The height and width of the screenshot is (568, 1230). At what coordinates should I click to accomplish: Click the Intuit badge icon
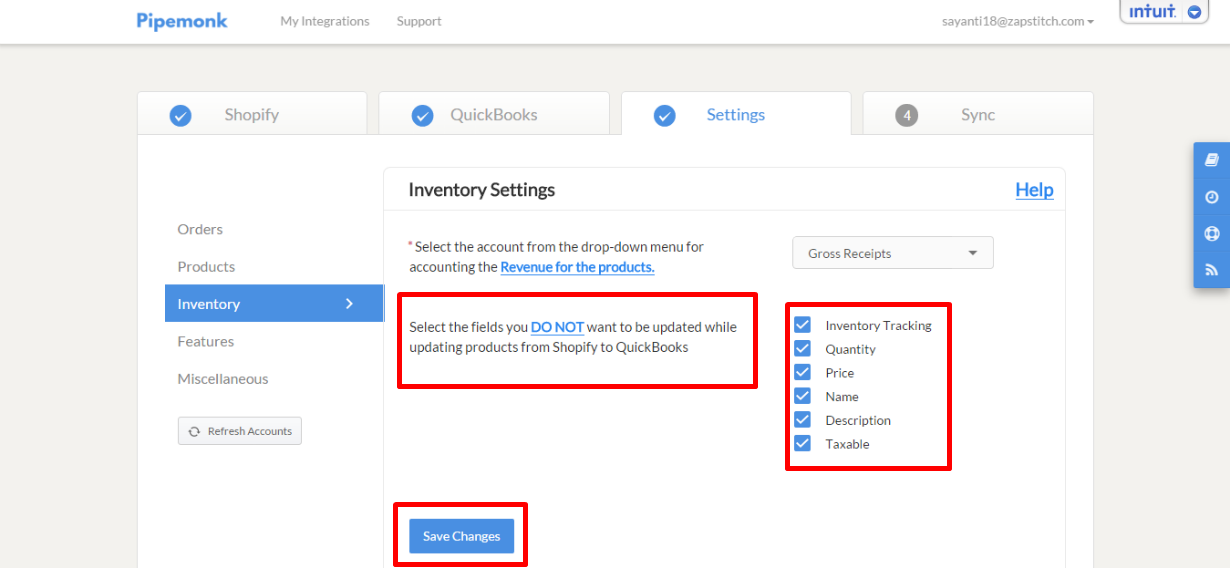click(1152, 11)
